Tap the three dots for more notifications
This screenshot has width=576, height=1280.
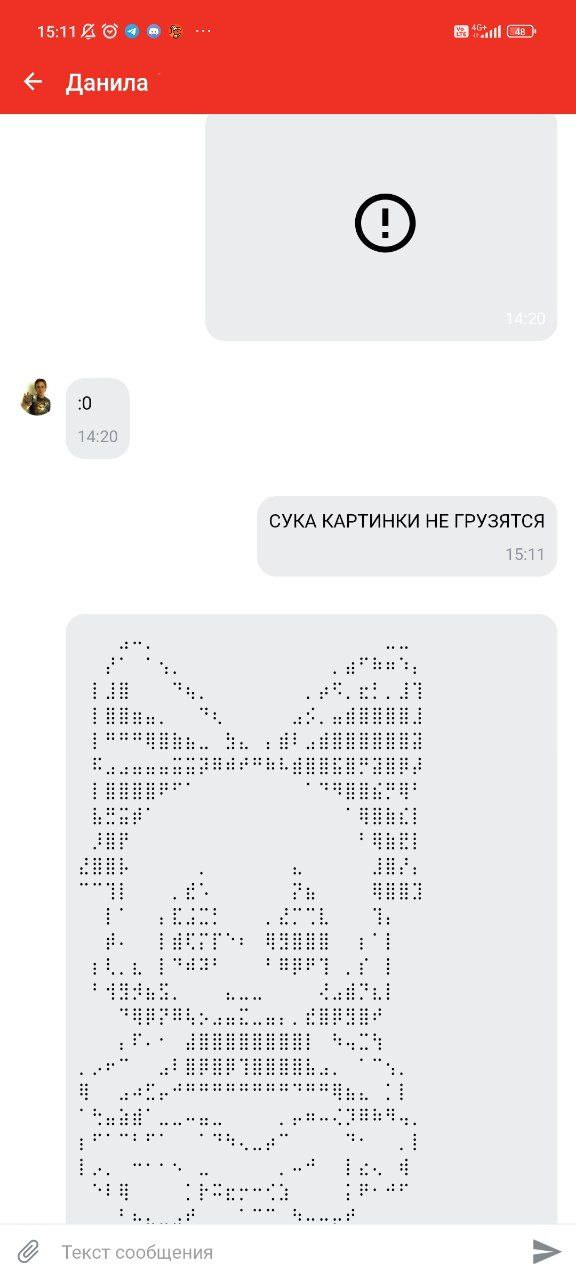pyautogui.click(x=203, y=31)
